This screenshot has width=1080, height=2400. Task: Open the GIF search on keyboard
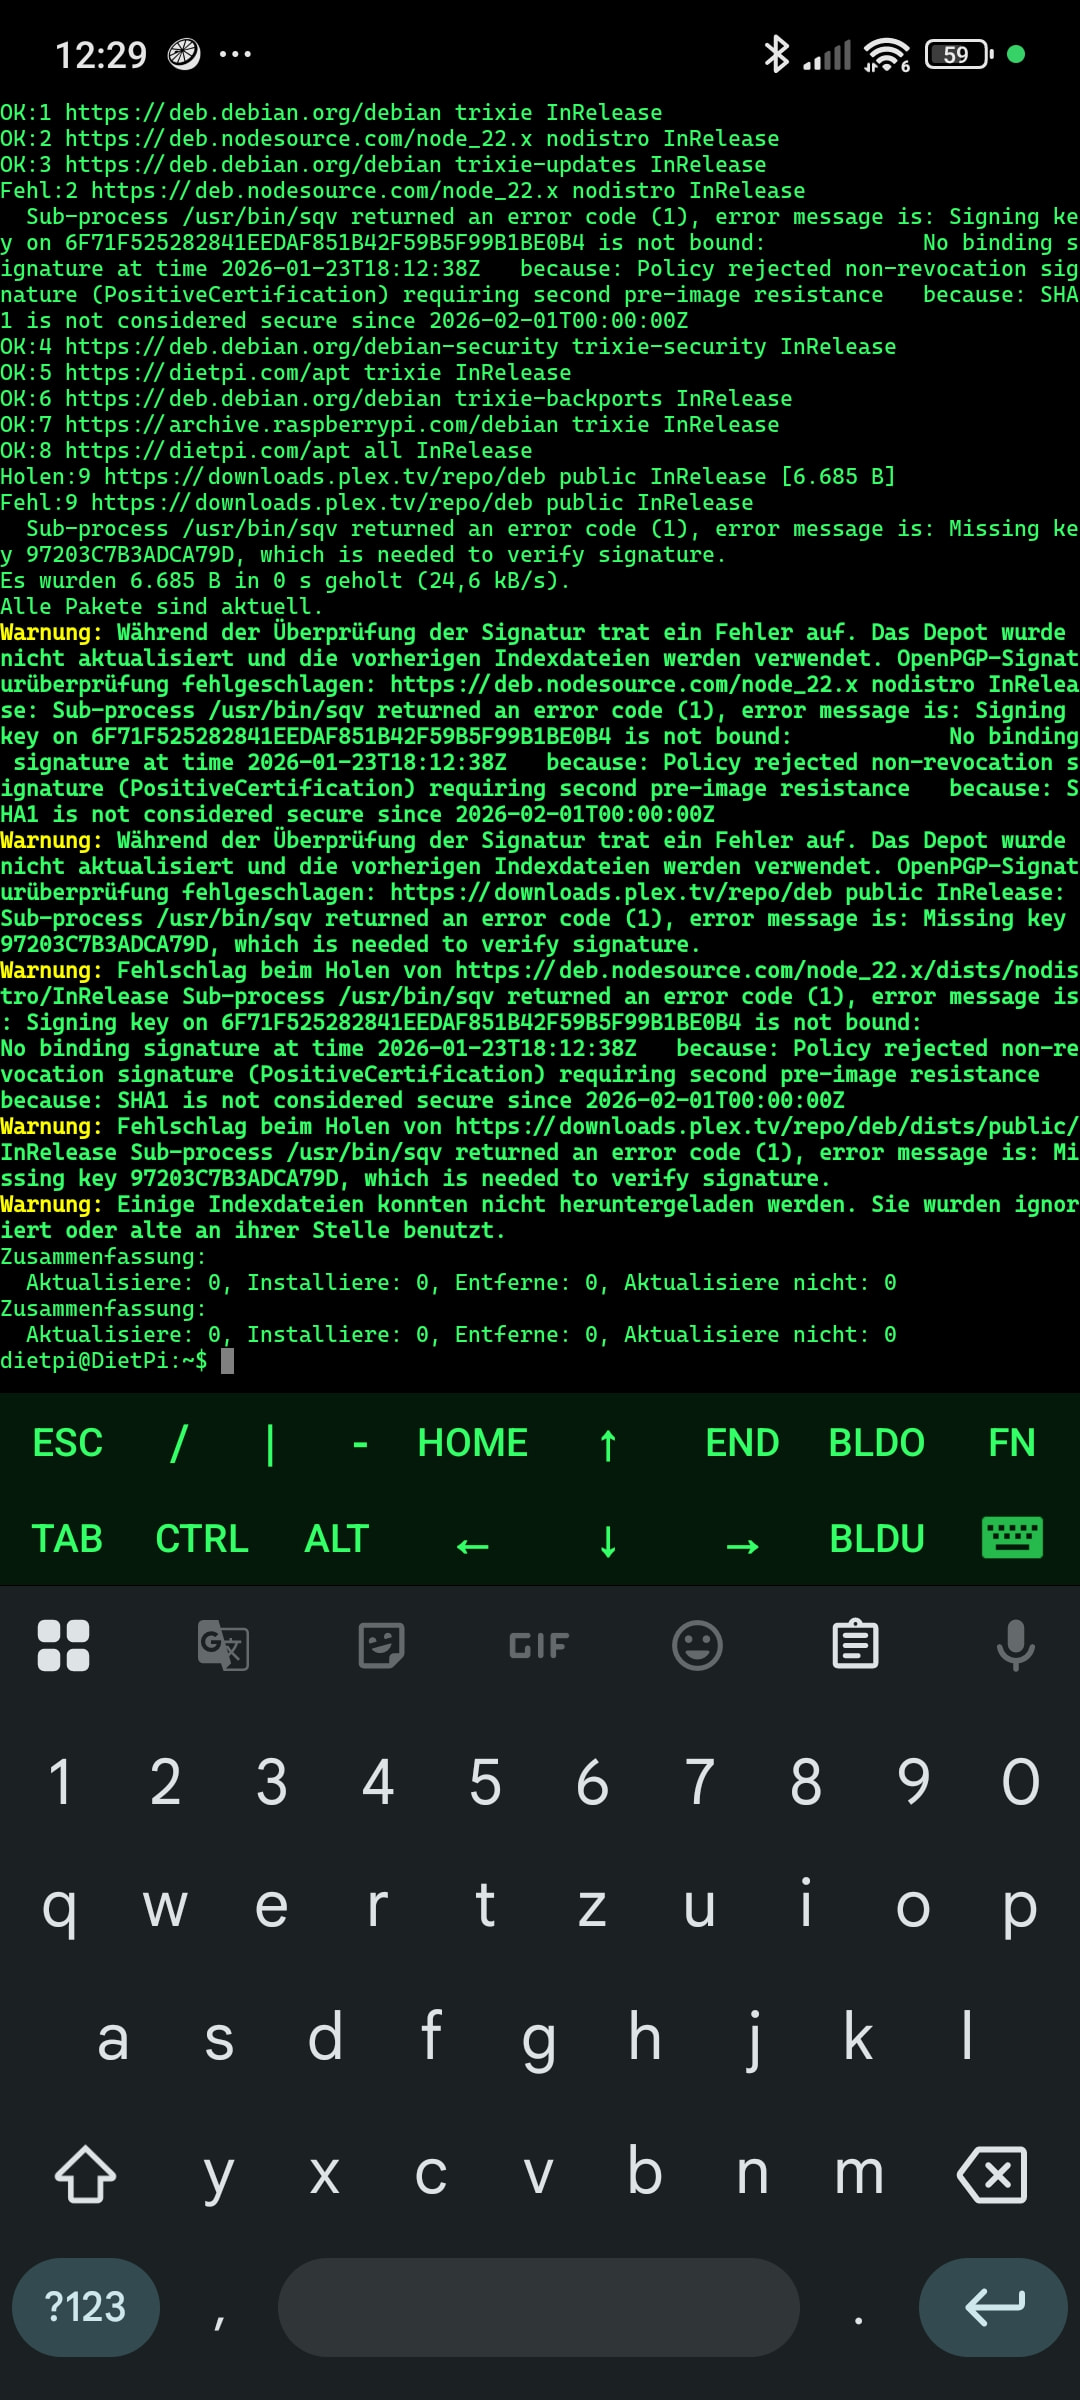[539, 1646]
